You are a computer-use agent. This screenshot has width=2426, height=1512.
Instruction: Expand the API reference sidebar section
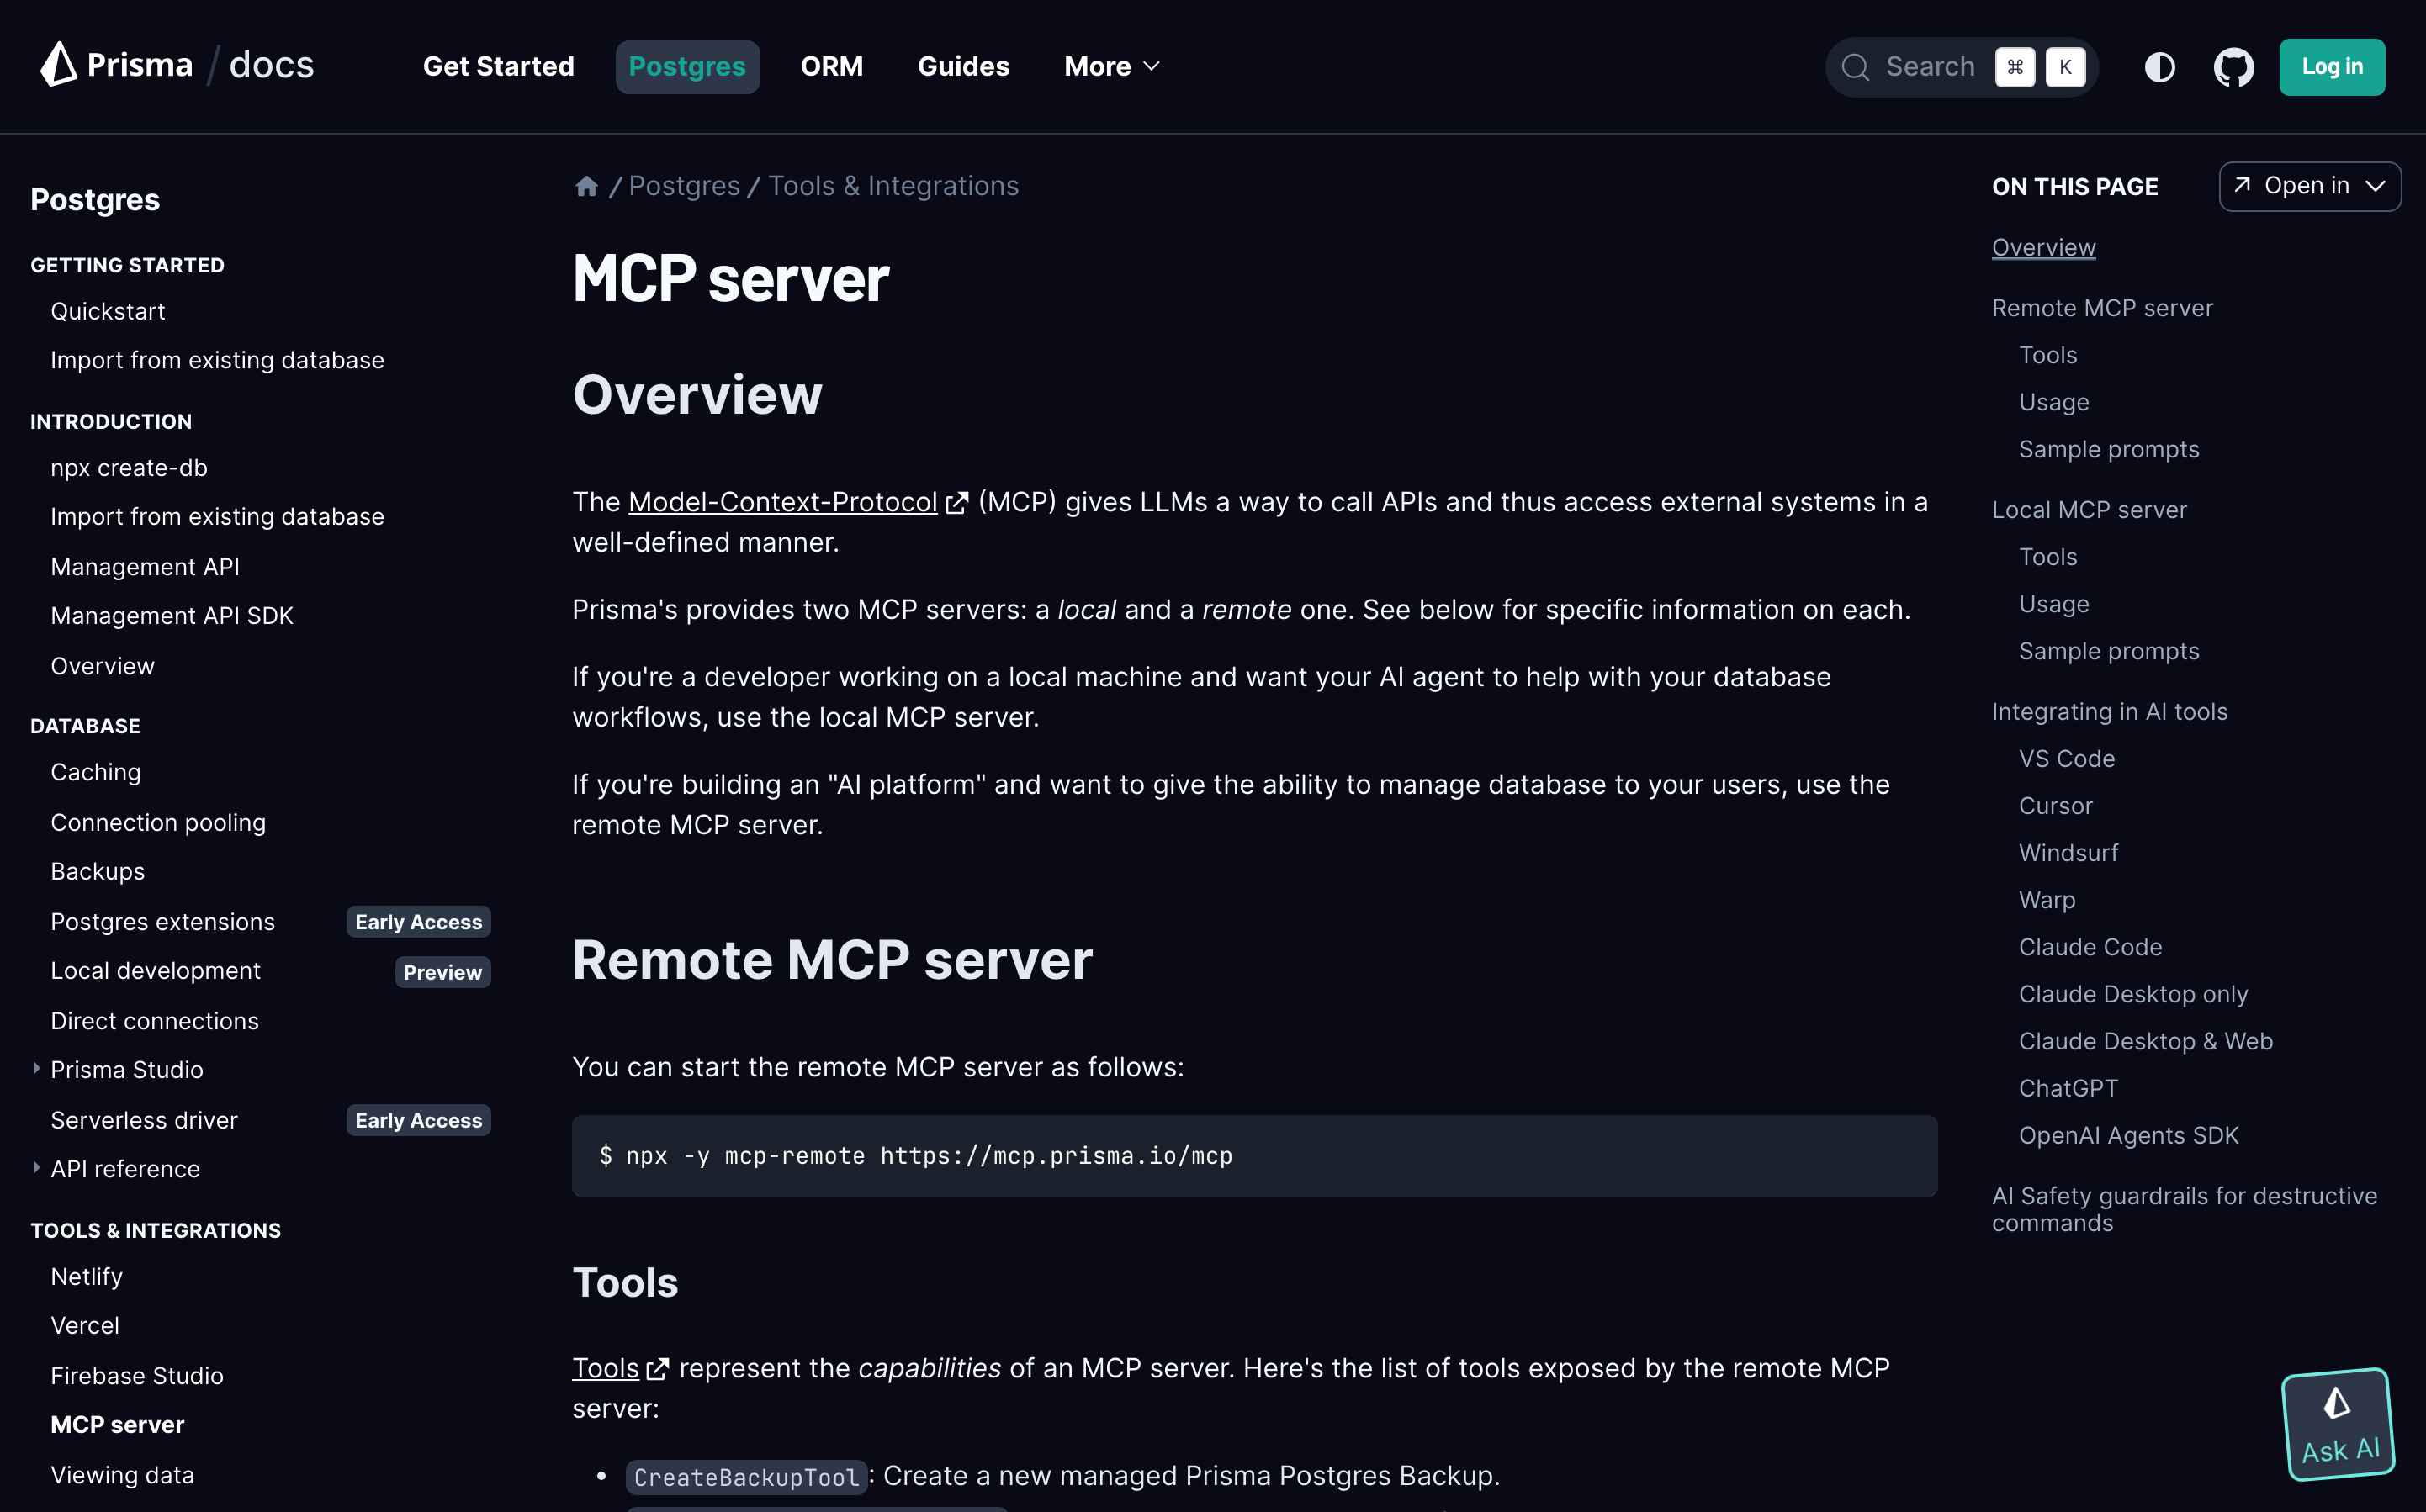(37, 1168)
